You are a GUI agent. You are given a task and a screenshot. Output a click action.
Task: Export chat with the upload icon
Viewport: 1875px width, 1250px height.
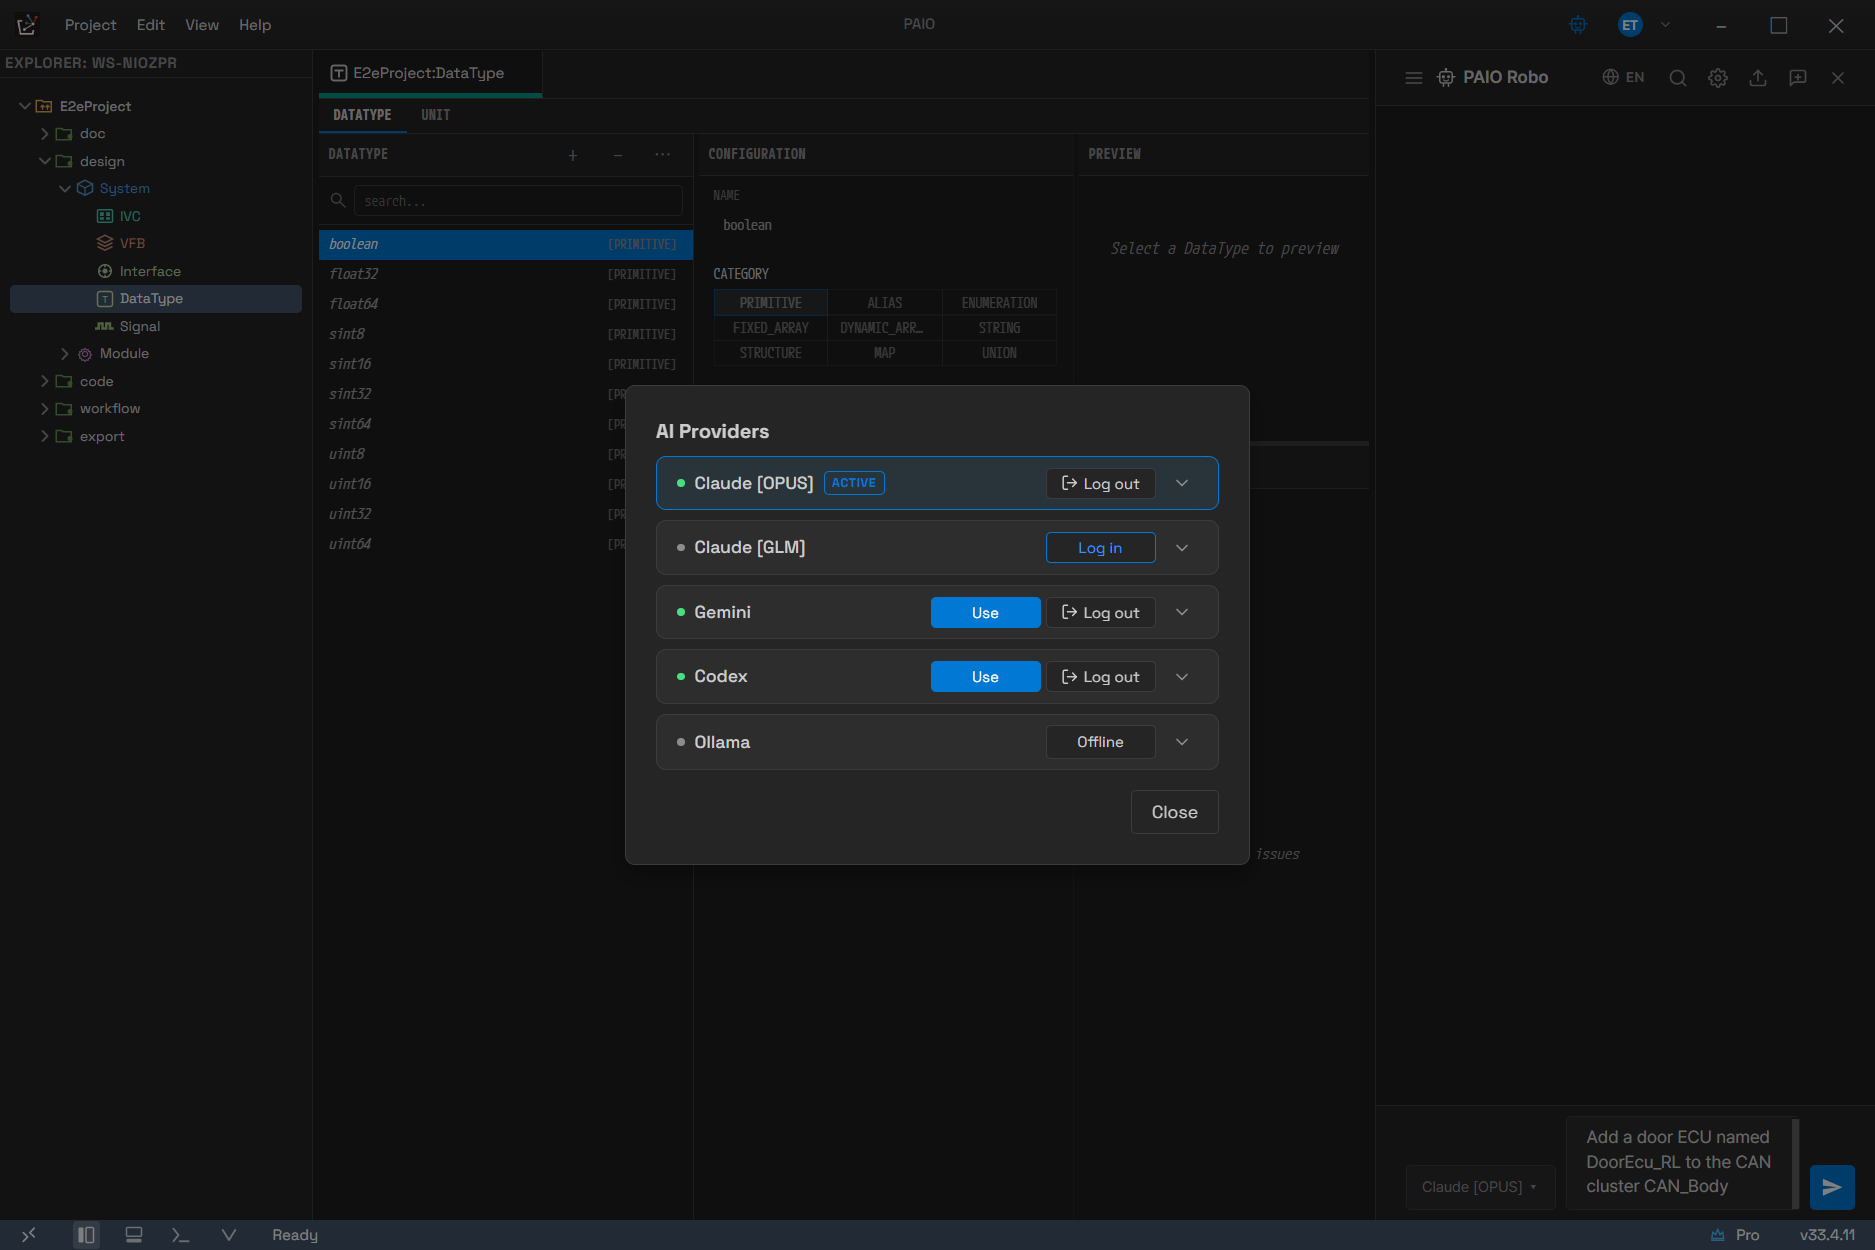[1758, 78]
